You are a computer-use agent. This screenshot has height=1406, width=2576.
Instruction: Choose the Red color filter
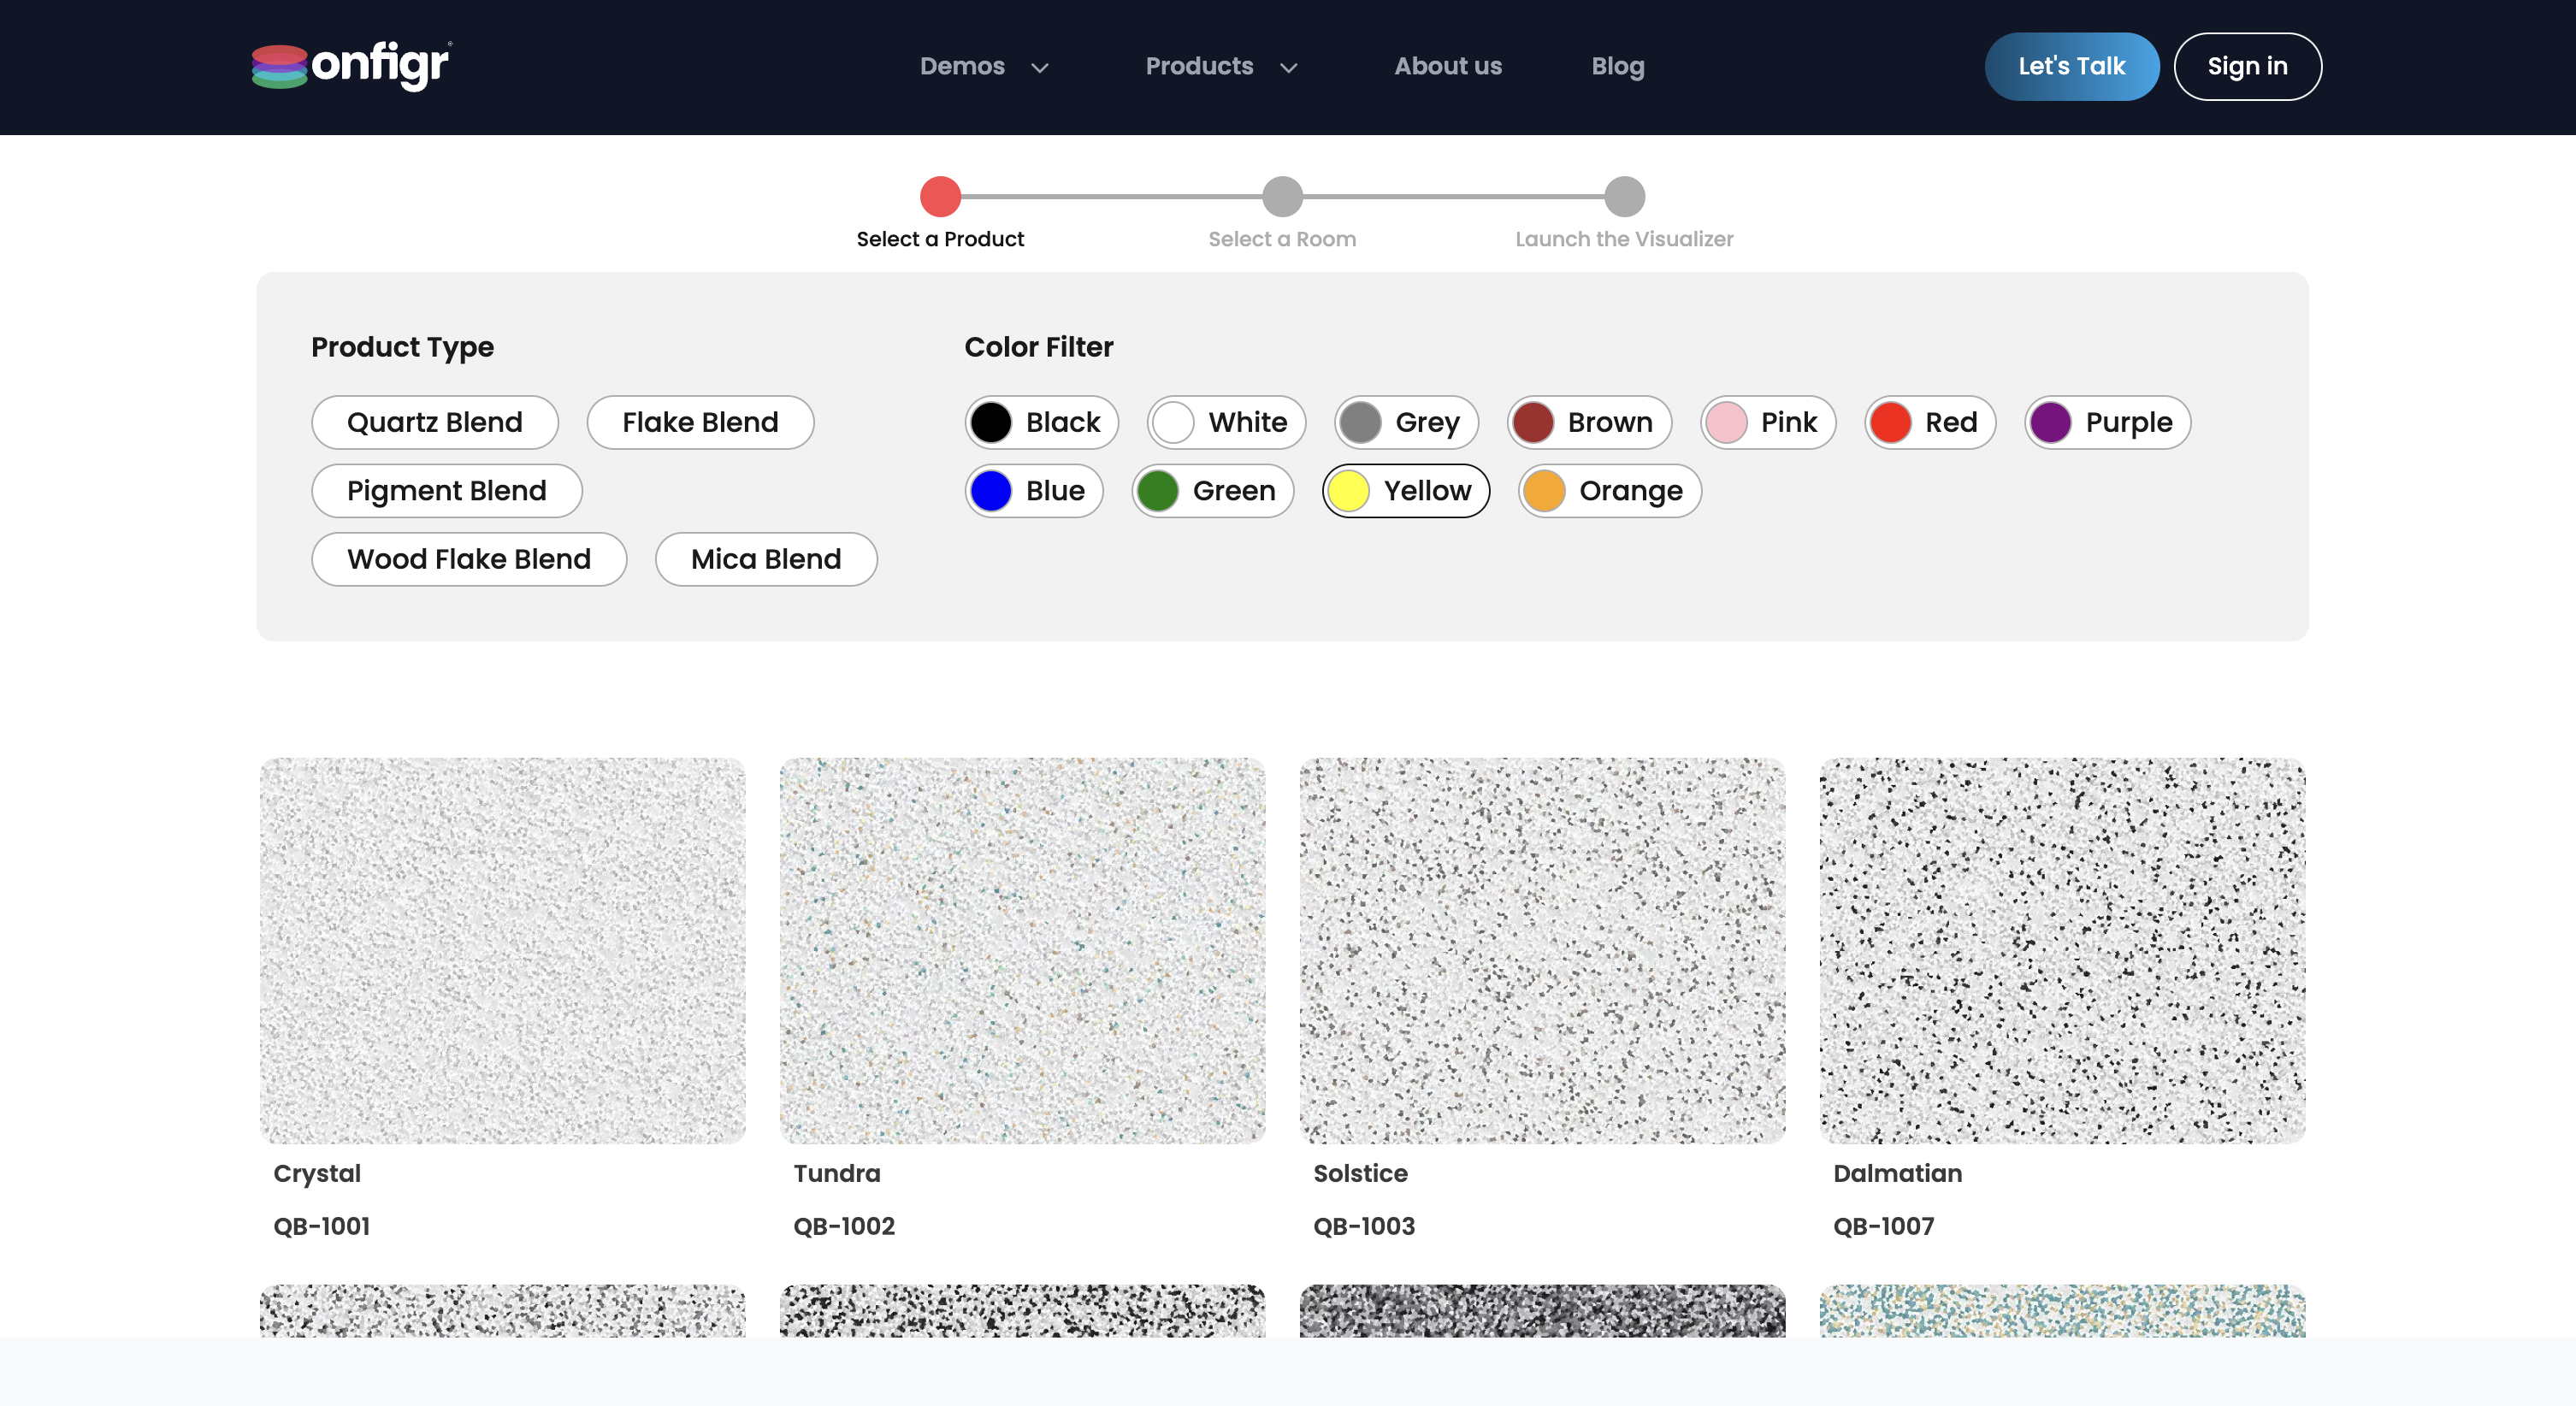1929,422
